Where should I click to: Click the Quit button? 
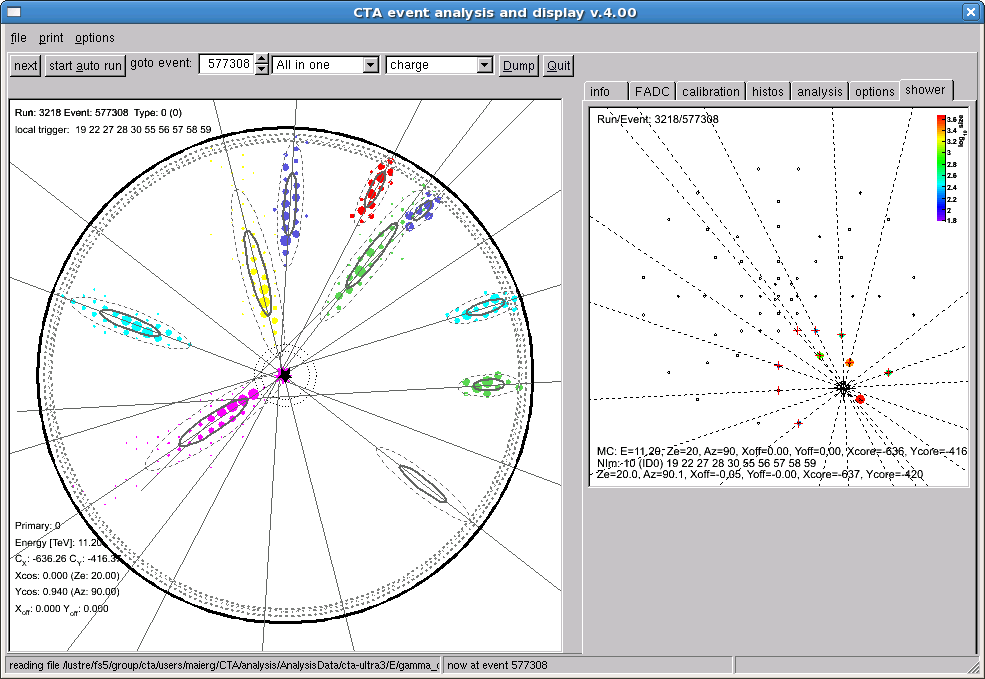(x=558, y=65)
